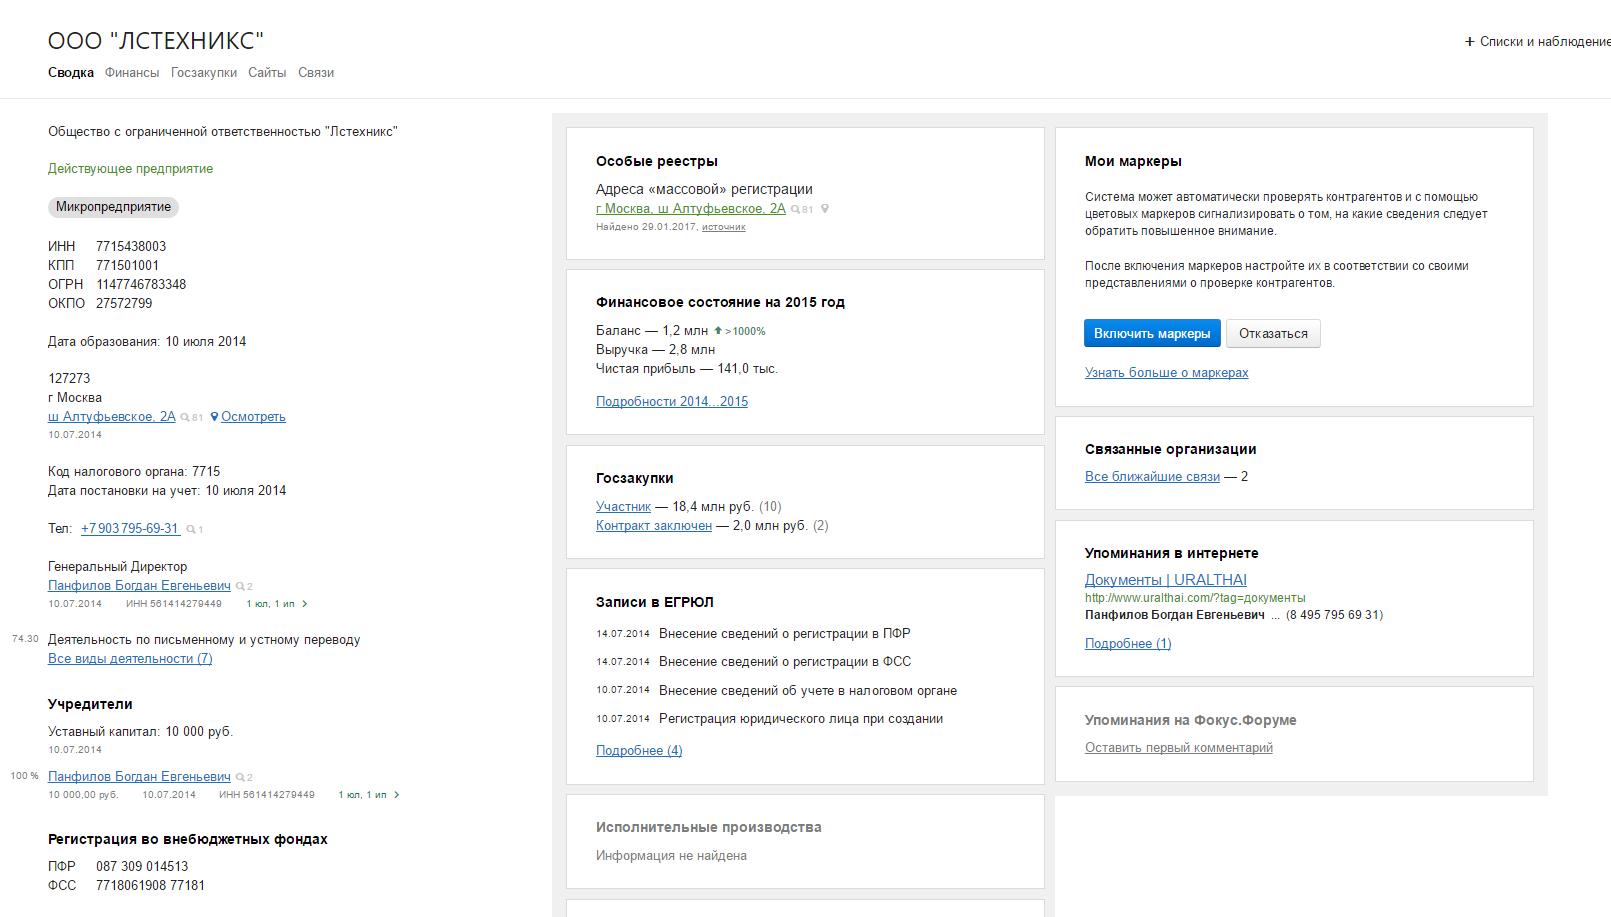This screenshot has height=917, width=1611.
Task: Click green up arrow next to Баланс
Action: tap(718, 331)
